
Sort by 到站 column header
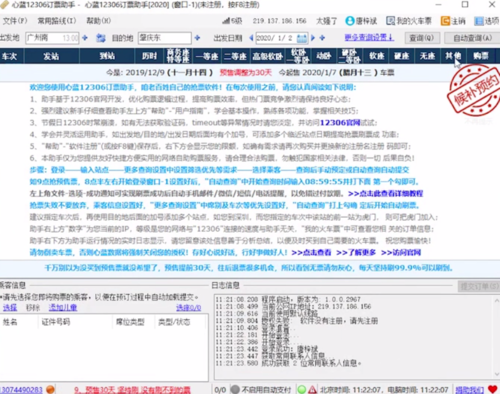click(107, 56)
